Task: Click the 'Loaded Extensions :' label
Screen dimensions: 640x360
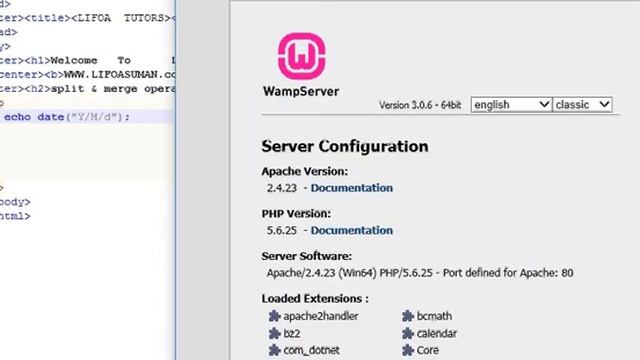Action: point(315,299)
